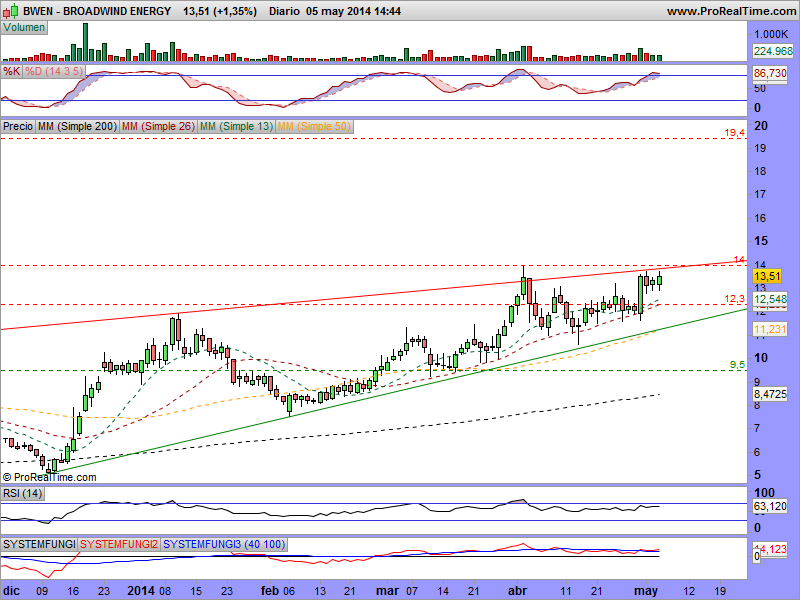This screenshot has height=600, width=800.
Task: Click the feb month label on time axis
Action: pyautogui.click(x=270, y=591)
